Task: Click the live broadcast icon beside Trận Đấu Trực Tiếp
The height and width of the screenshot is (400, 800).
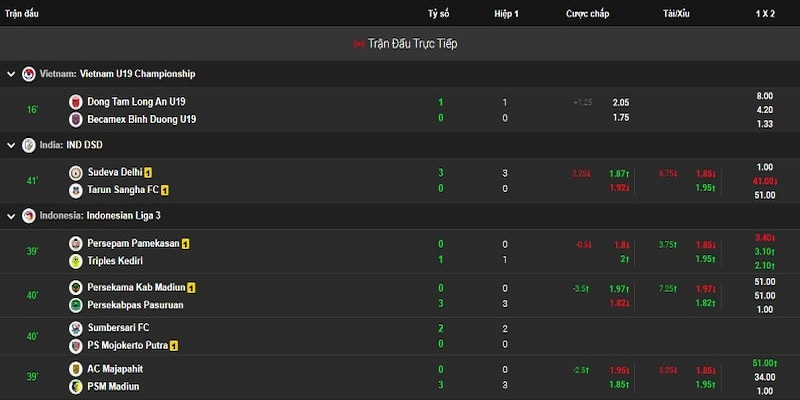Action: click(359, 44)
